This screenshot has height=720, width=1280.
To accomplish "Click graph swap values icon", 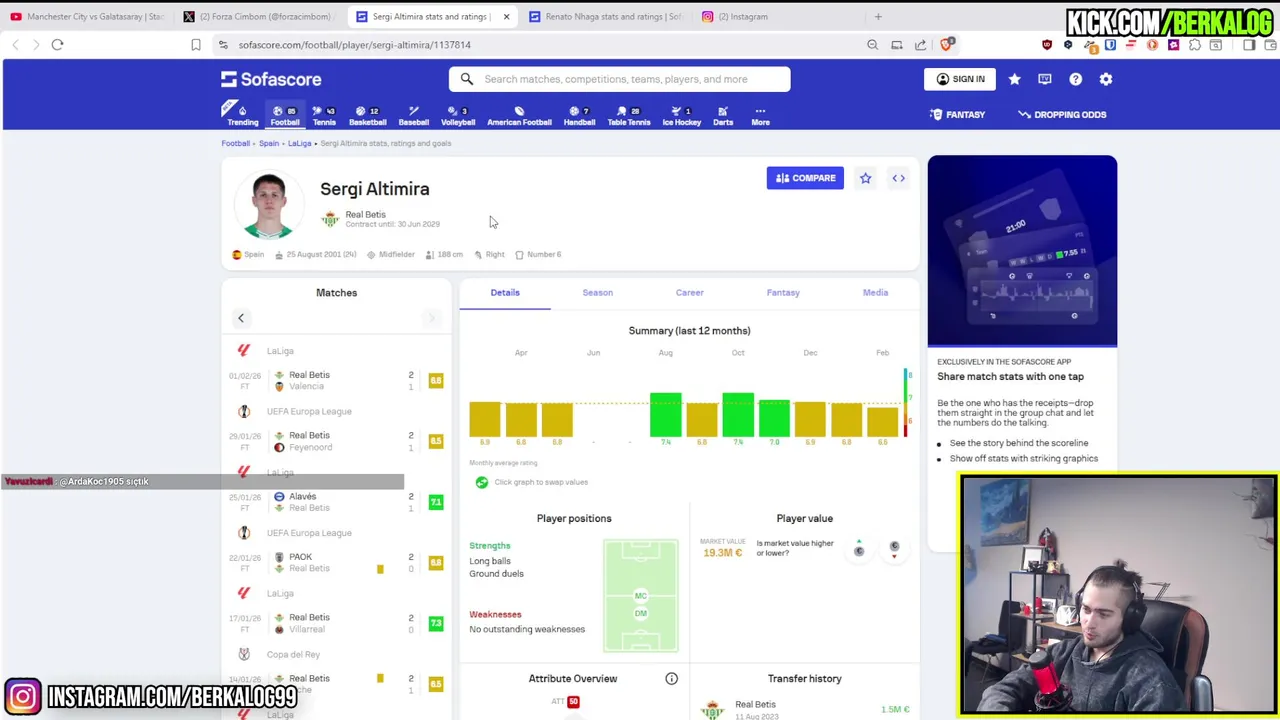I will click(482, 482).
